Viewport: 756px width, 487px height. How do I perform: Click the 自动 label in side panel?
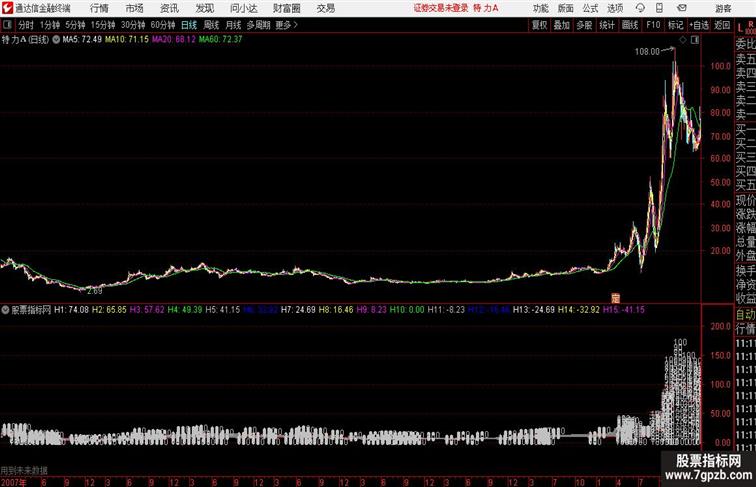pos(745,315)
